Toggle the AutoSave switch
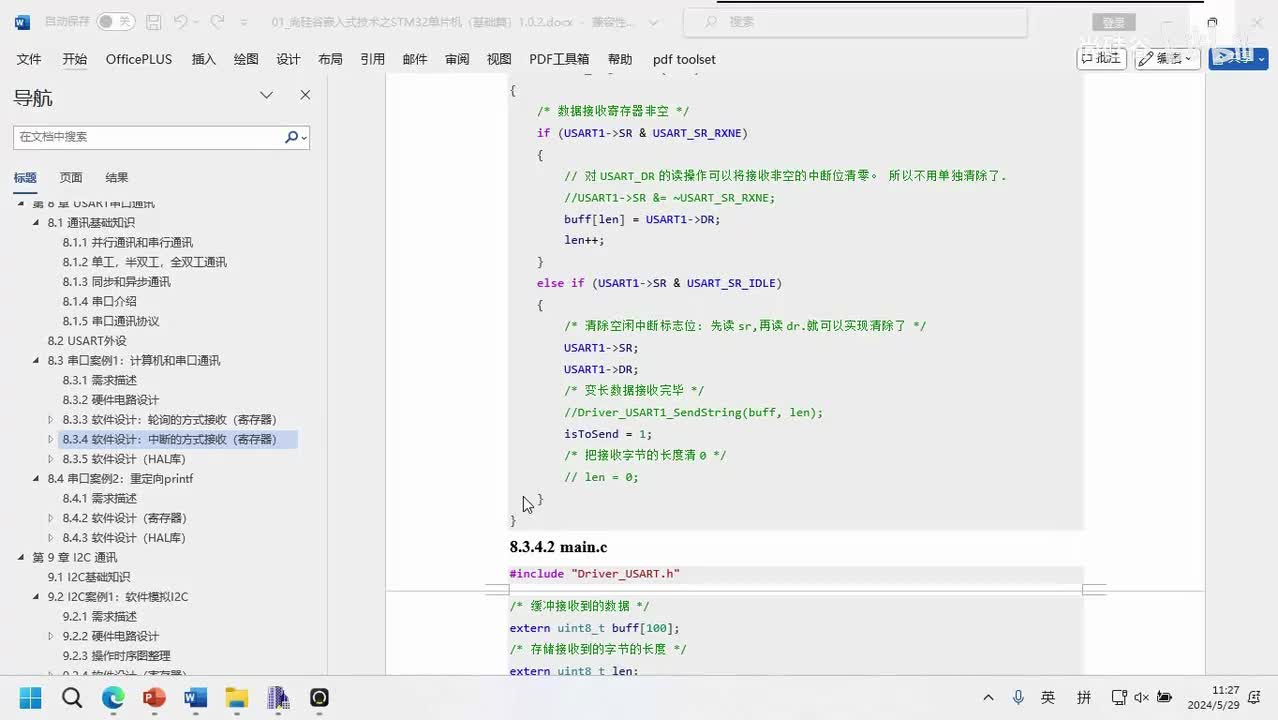Viewport: 1278px width, 720px height. click(115, 22)
